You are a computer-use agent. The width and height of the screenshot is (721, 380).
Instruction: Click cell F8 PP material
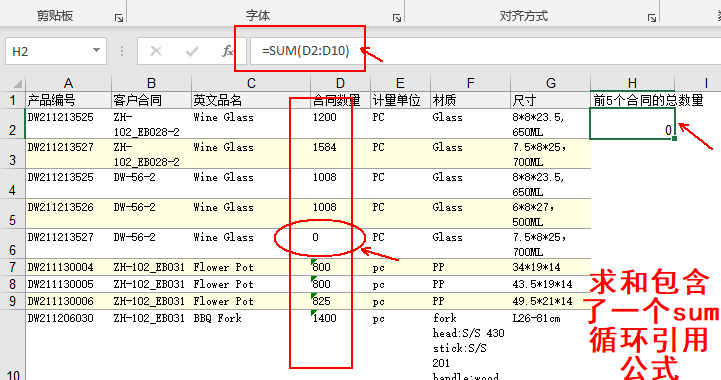pos(470,284)
